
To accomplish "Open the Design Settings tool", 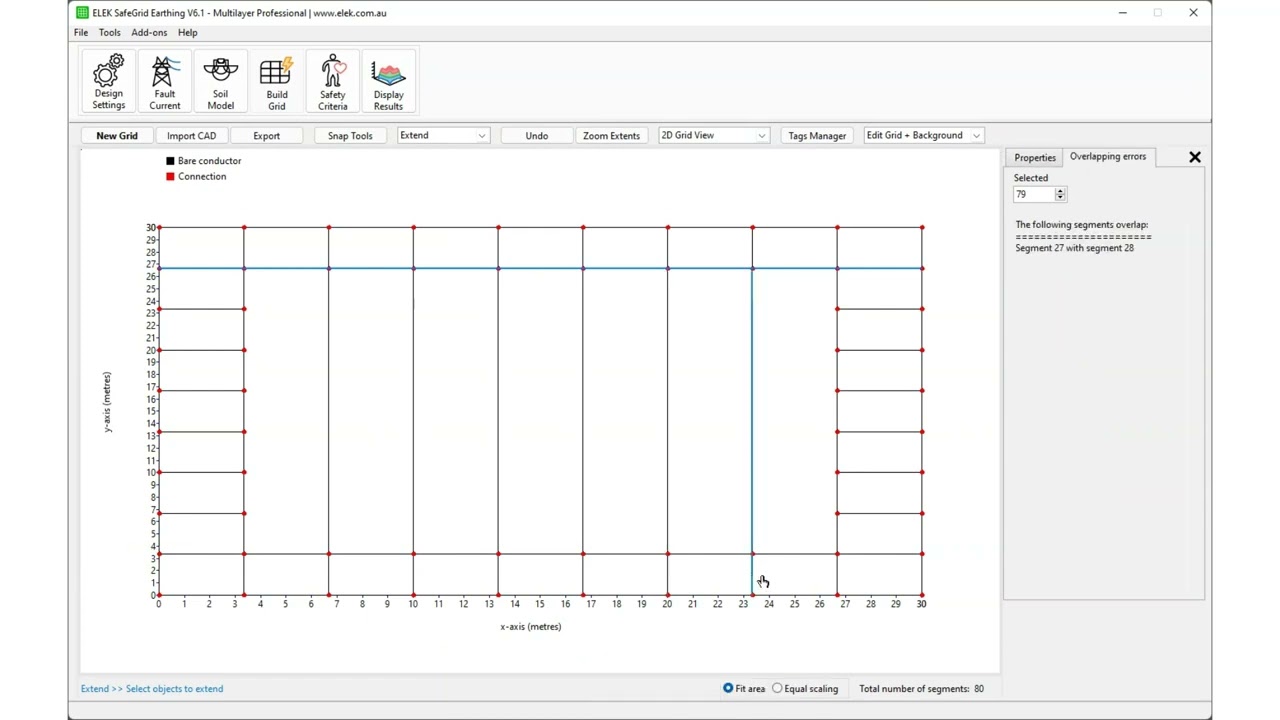I will coord(109,82).
